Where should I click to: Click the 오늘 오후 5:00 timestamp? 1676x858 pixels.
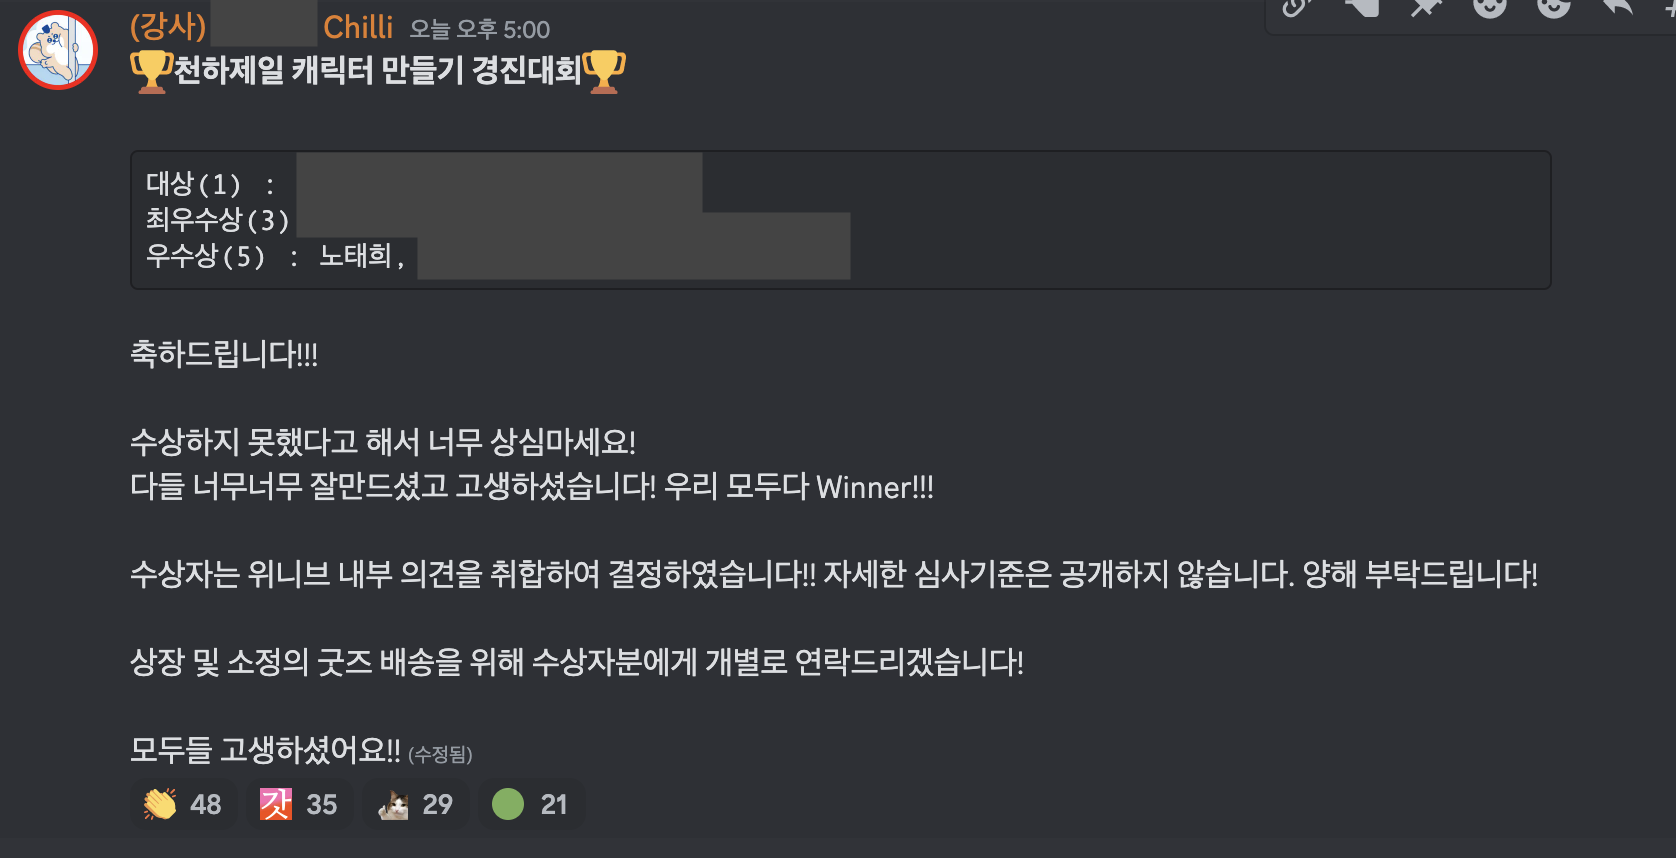480,29
